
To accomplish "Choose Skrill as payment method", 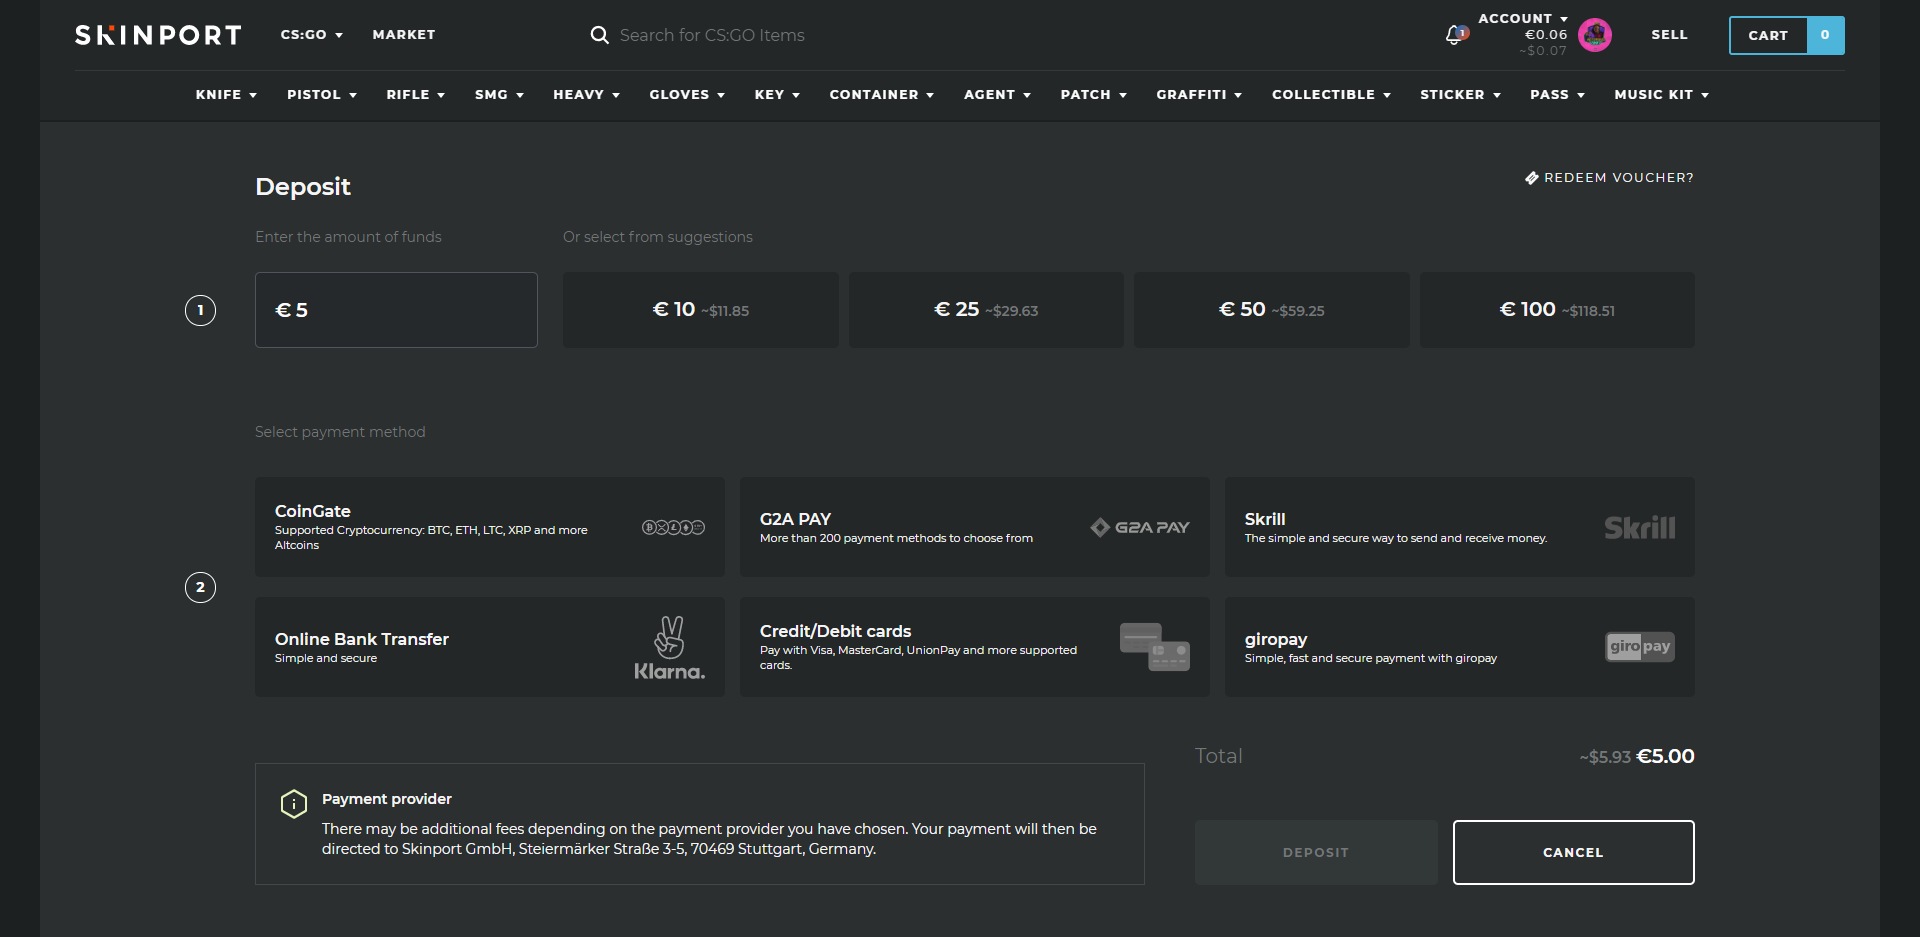I will point(1459,527).
